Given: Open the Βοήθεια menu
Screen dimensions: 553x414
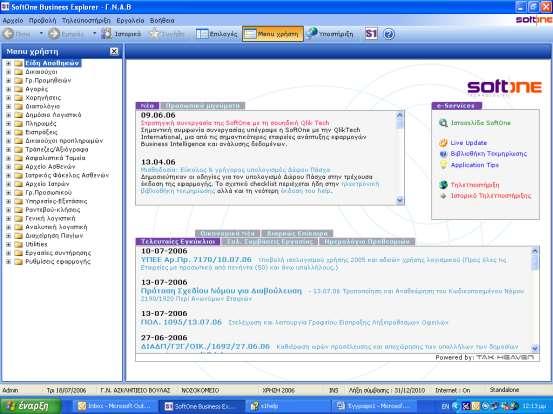Looking at the screenshot, I should (162, 20).
